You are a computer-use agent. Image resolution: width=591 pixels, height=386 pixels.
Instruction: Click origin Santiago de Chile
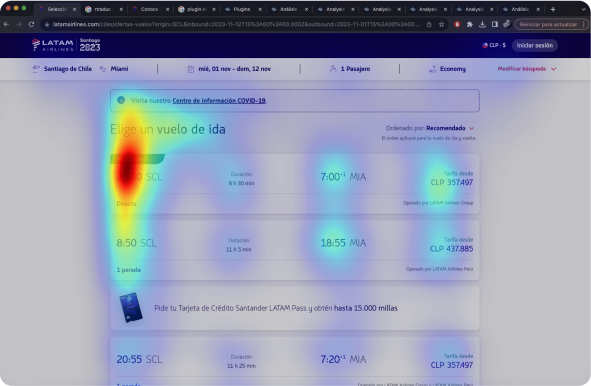(x=68, y=69)
